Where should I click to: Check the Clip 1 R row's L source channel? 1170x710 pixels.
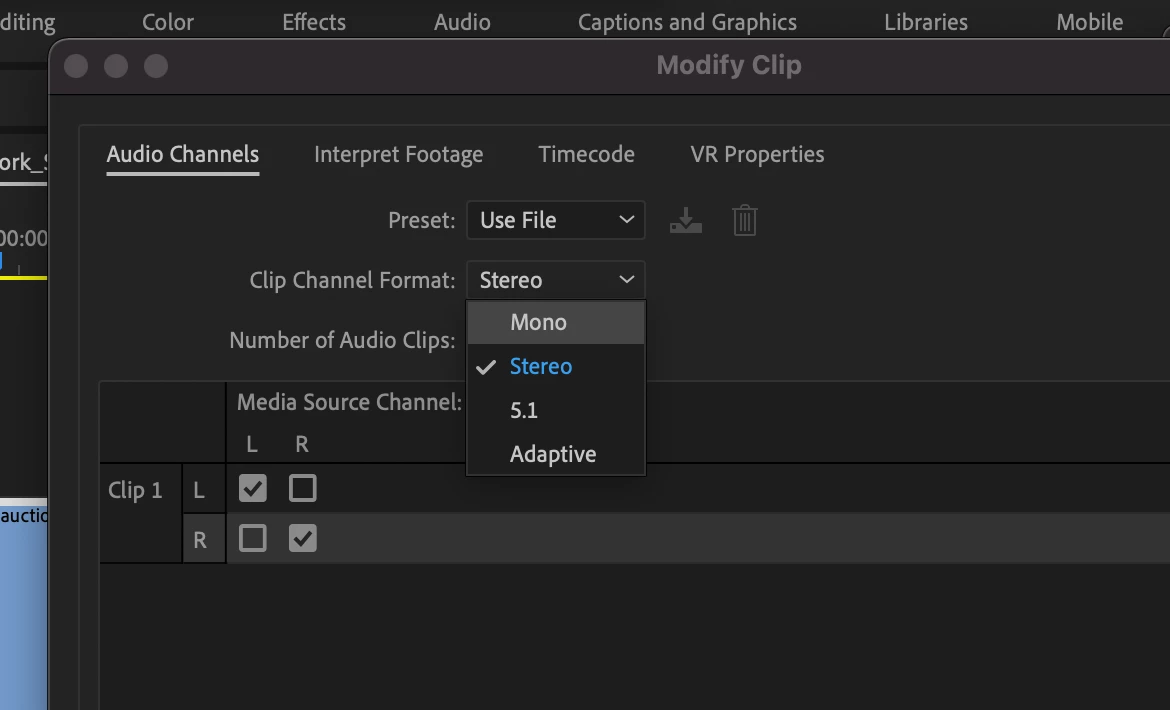point(252,538)
